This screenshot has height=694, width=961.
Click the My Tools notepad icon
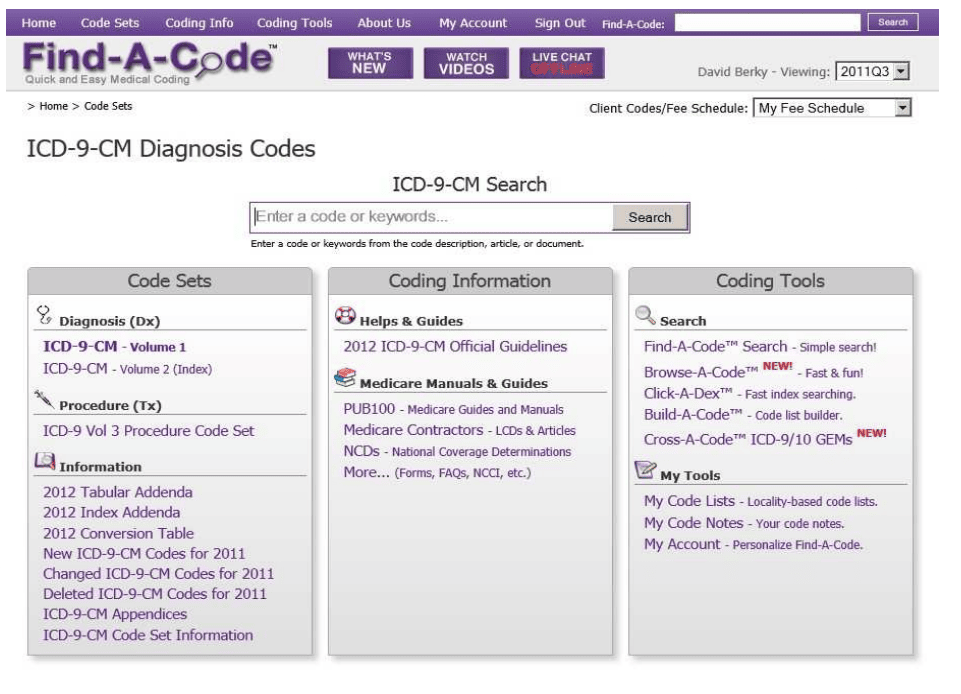[x=646, y=471]
